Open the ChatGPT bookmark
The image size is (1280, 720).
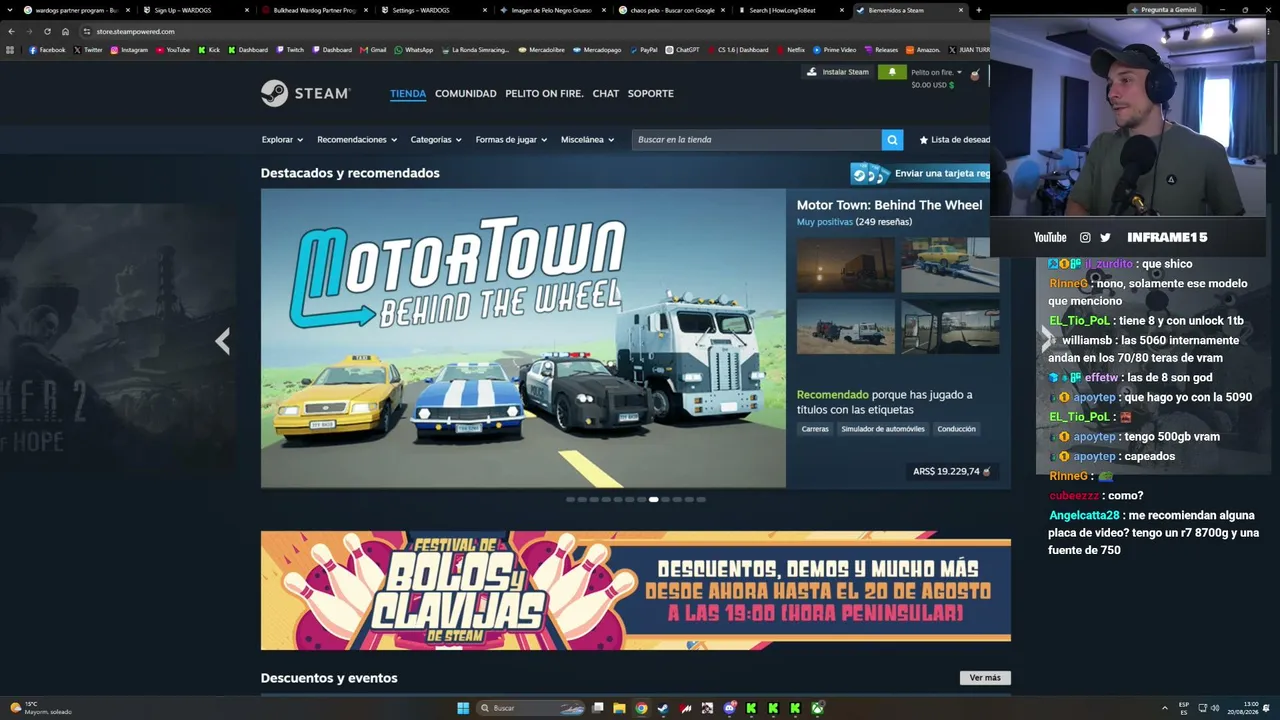[682, 50]
